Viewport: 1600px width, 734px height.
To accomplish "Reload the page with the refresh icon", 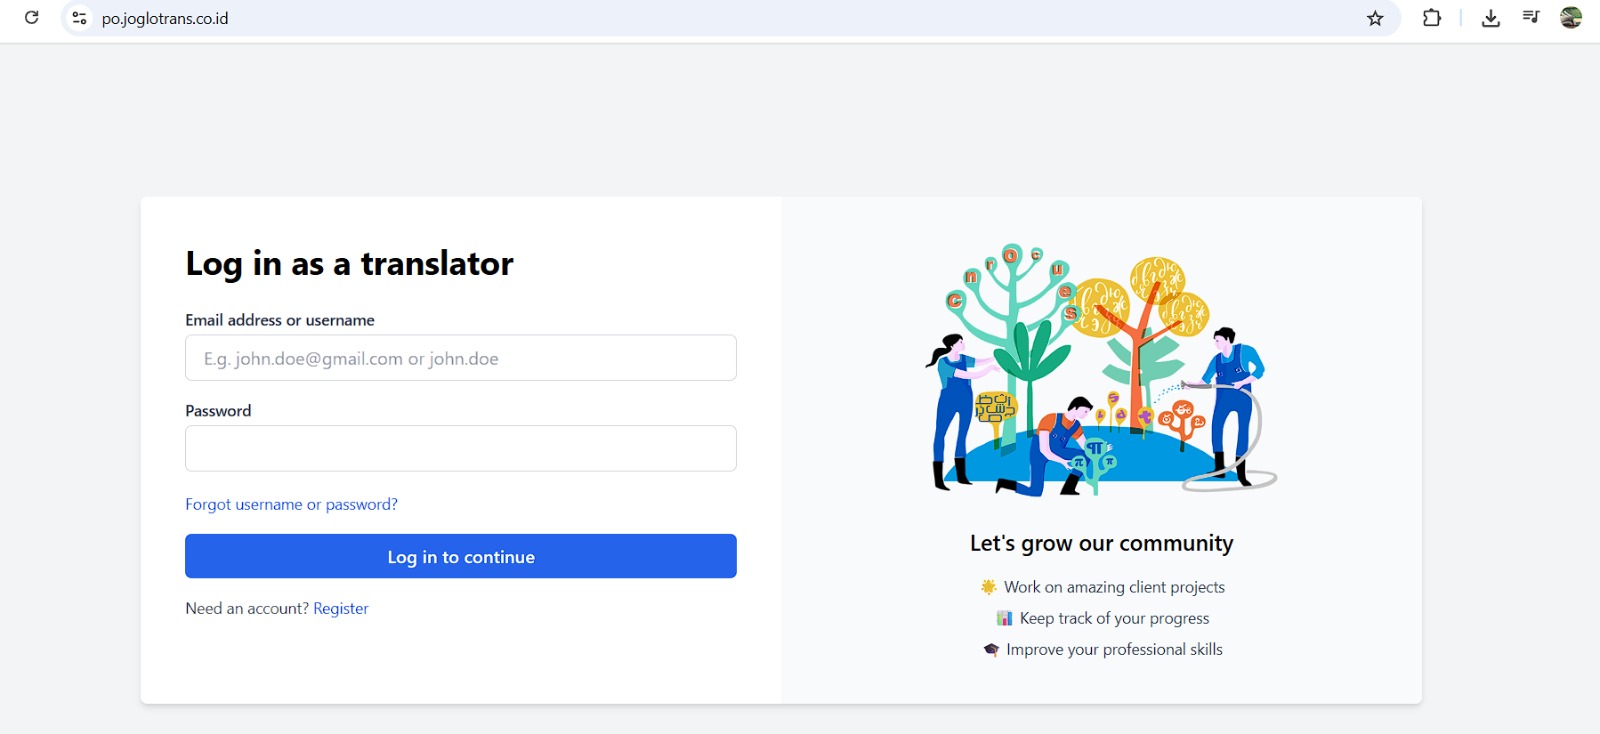I will [x=32, y=18].
